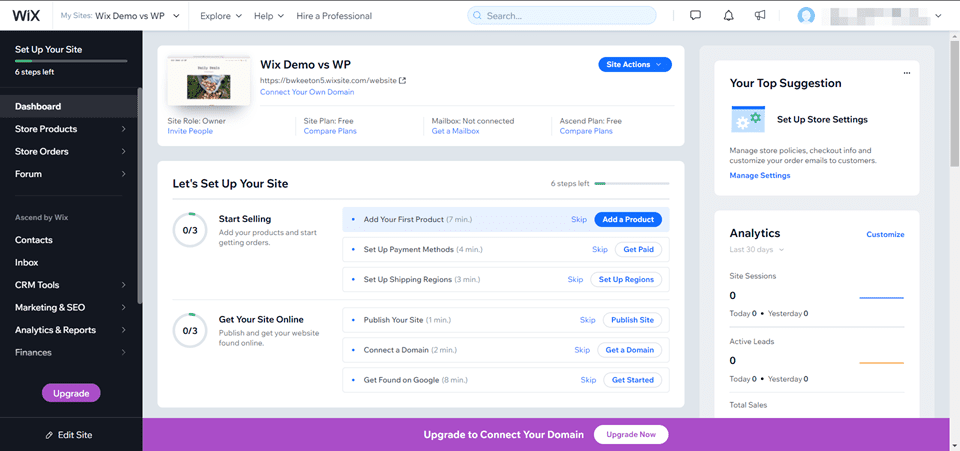The image size is (960, 451).
Task: Click Get a Mailbox link
Action: [x=456, y=131]
